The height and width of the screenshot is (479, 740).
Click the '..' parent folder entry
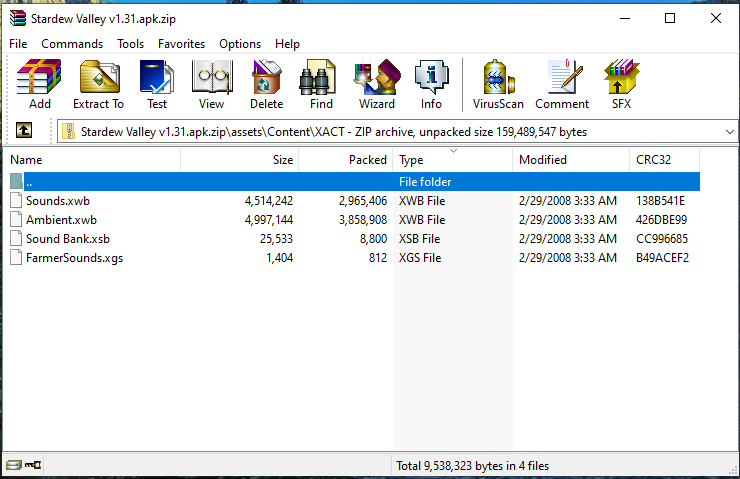point(29,182)
